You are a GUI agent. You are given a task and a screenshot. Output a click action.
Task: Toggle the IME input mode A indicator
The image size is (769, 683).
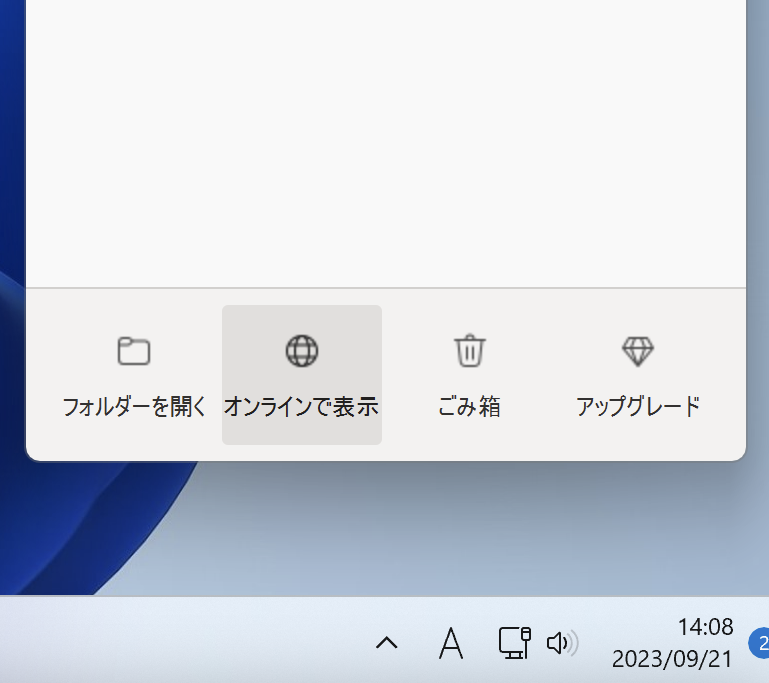pyautogui.click(x=451, y=643)
